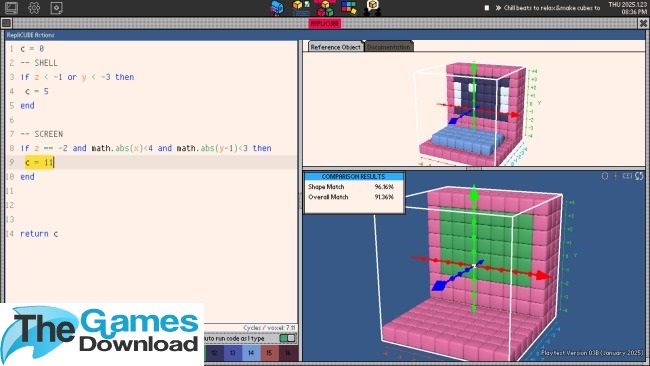Select color swatch 14
This screenshot has width=650, height=366.
pos(251,353)
